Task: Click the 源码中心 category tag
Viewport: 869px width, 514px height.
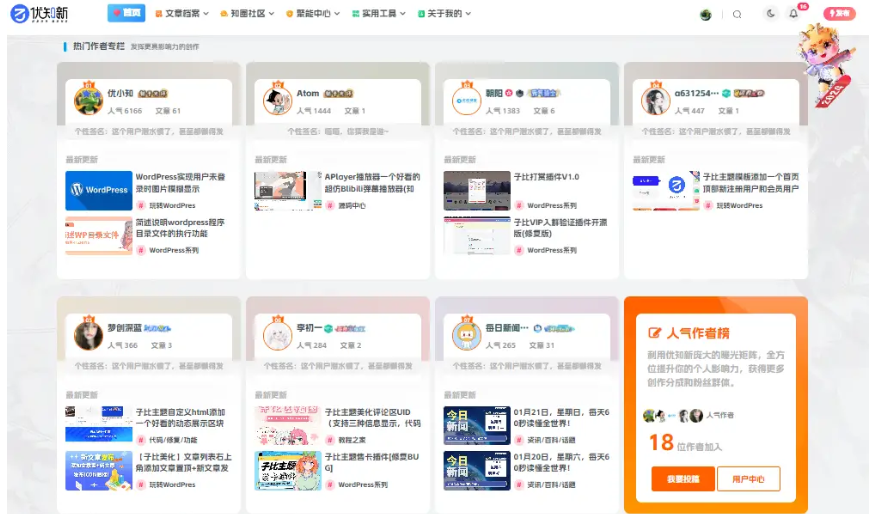Action: [351, 206]
